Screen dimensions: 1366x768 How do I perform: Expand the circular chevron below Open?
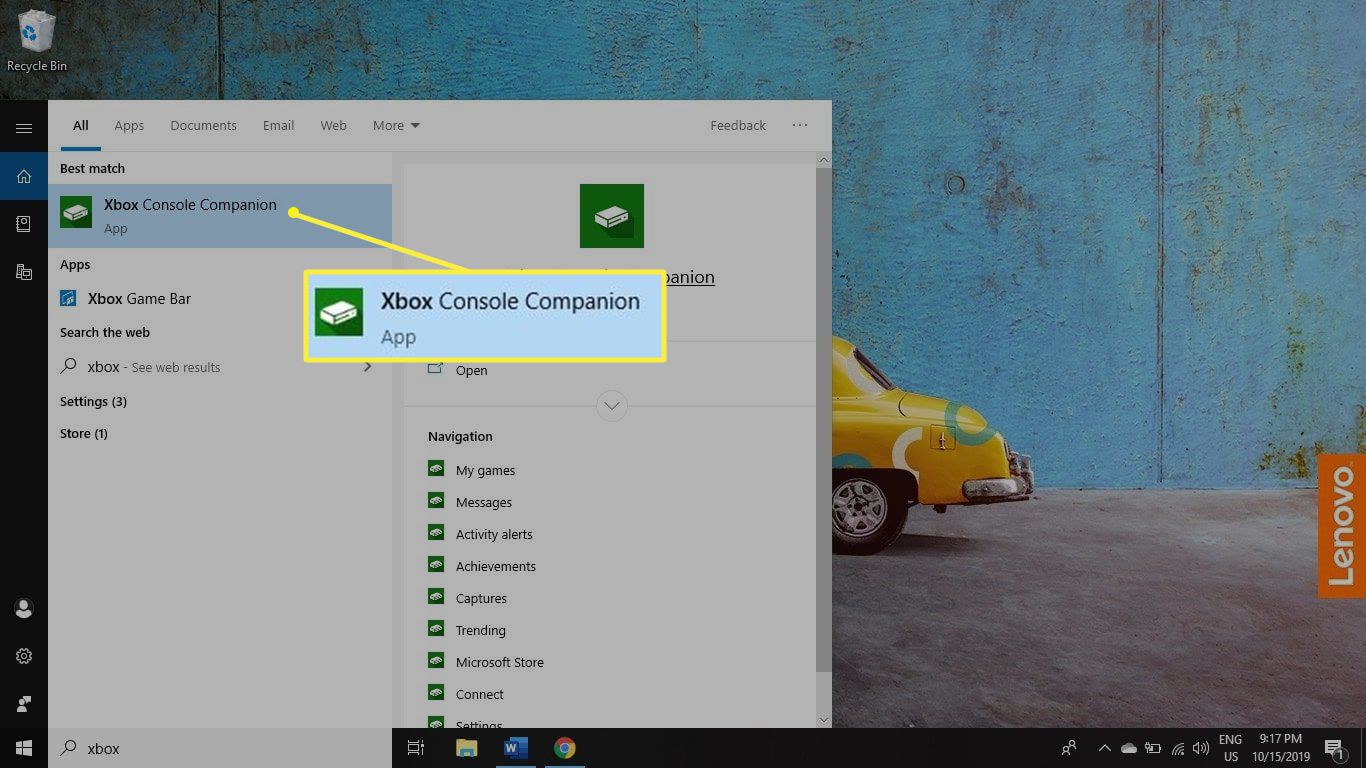[x=612, y=406]
